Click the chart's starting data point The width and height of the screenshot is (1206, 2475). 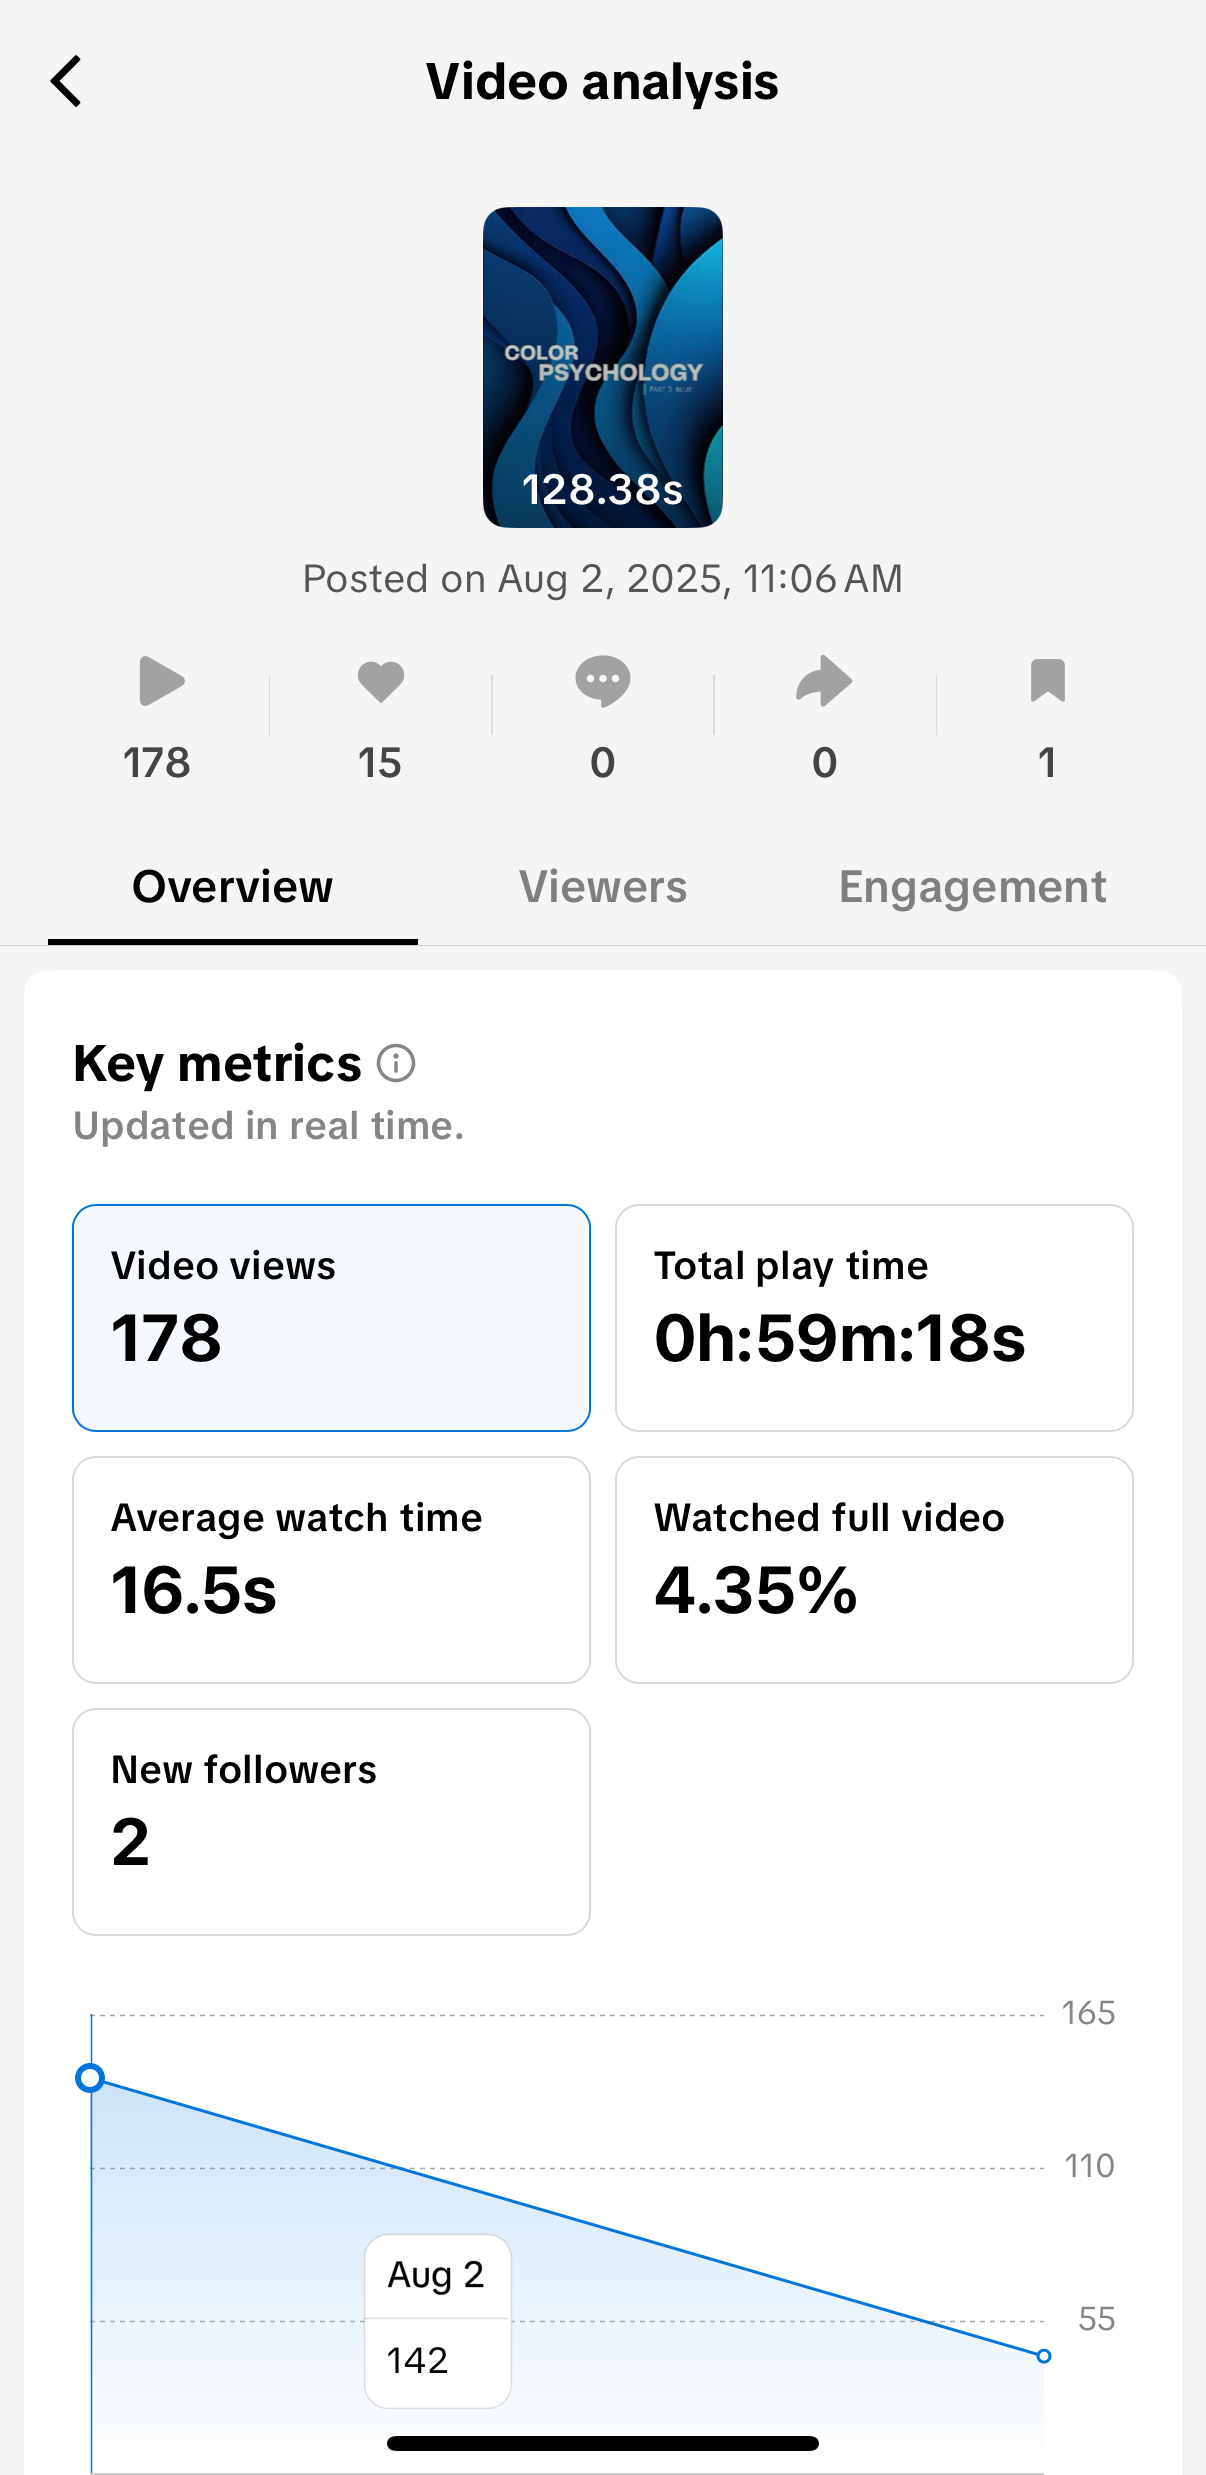[91, 2078]
